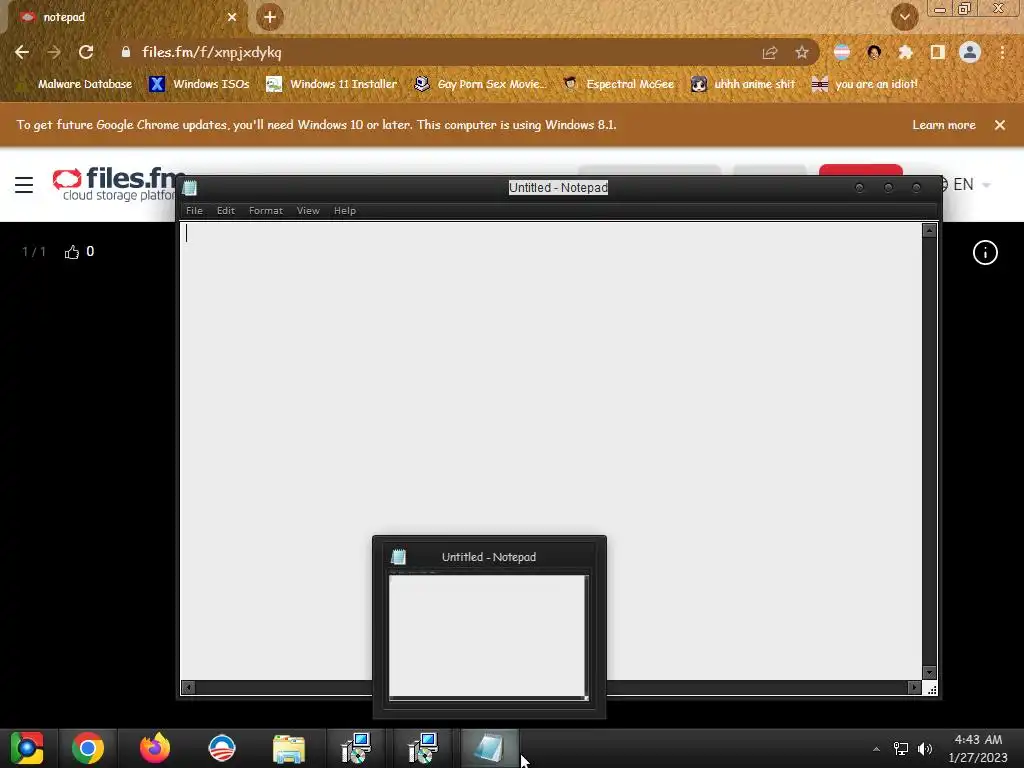Open the Start button on taskbar
This screenshot has width=1024, height=768.
coord(27,748)
